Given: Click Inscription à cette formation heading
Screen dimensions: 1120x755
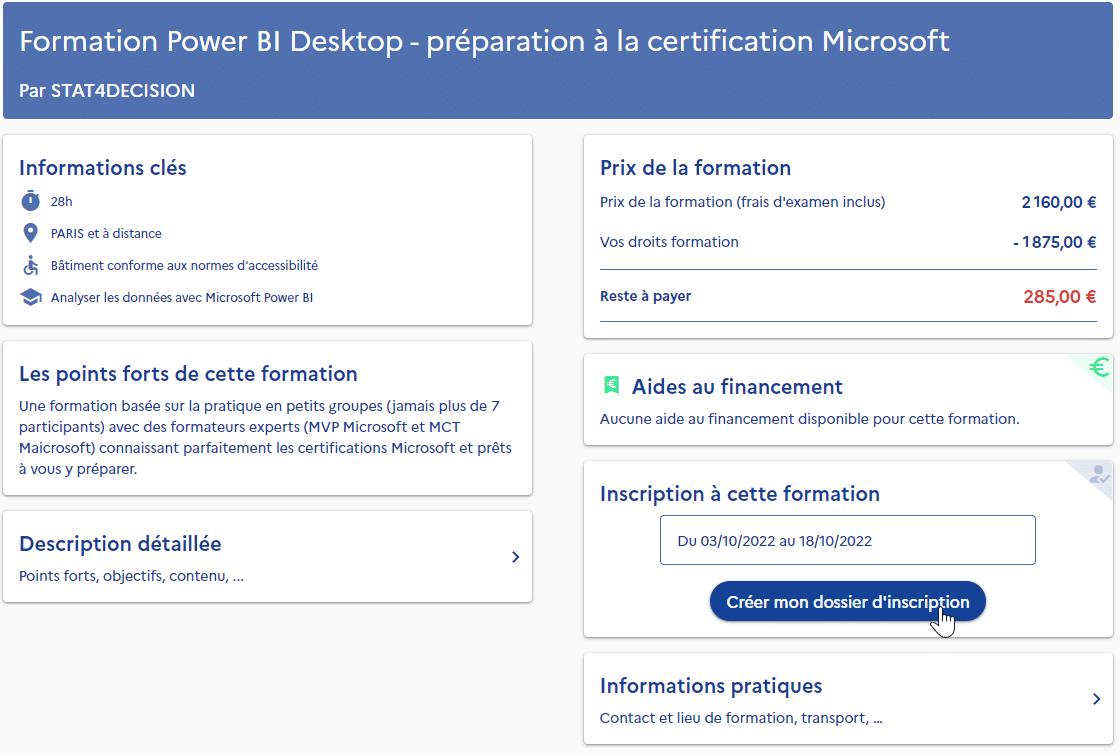Looking at the screenshot, I should 739,494.
